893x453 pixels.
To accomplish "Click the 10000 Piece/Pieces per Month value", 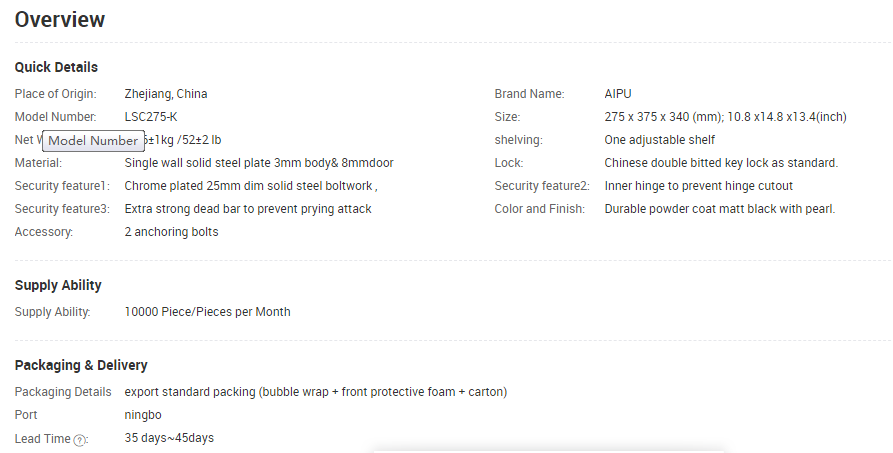I will pos(207,312).
